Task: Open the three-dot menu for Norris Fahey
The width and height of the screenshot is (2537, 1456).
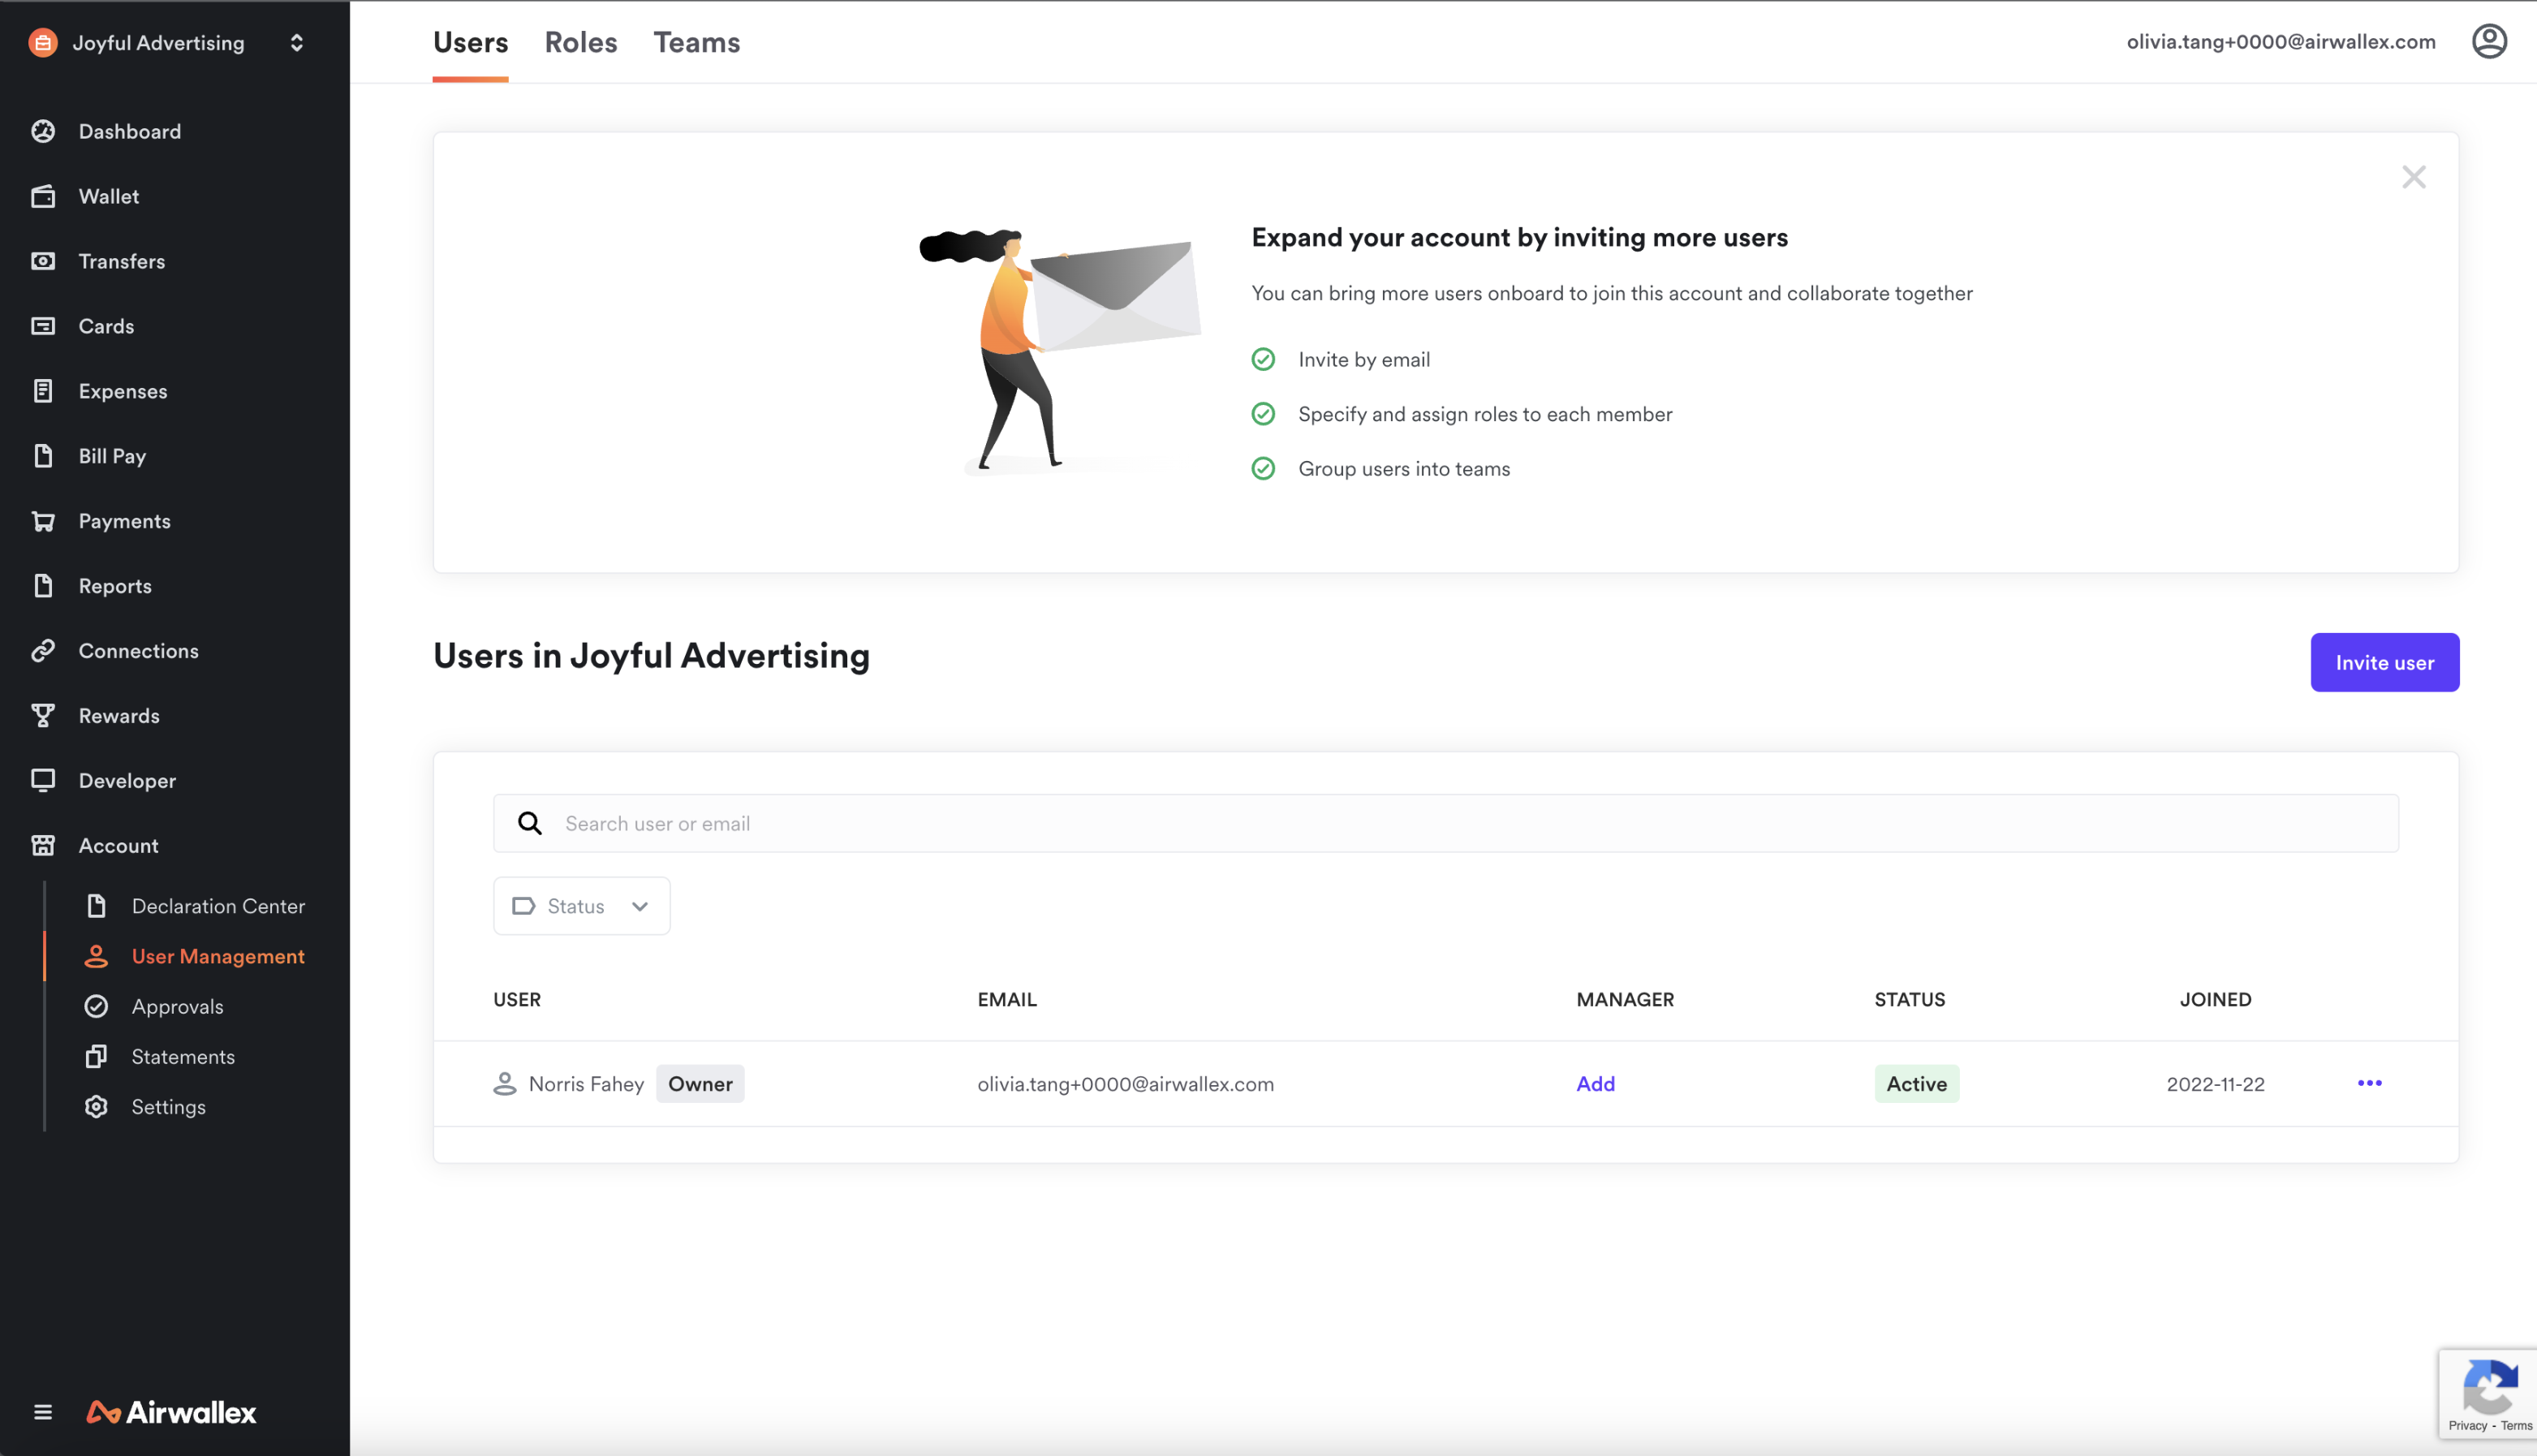Action: tap(2369, 1083)
